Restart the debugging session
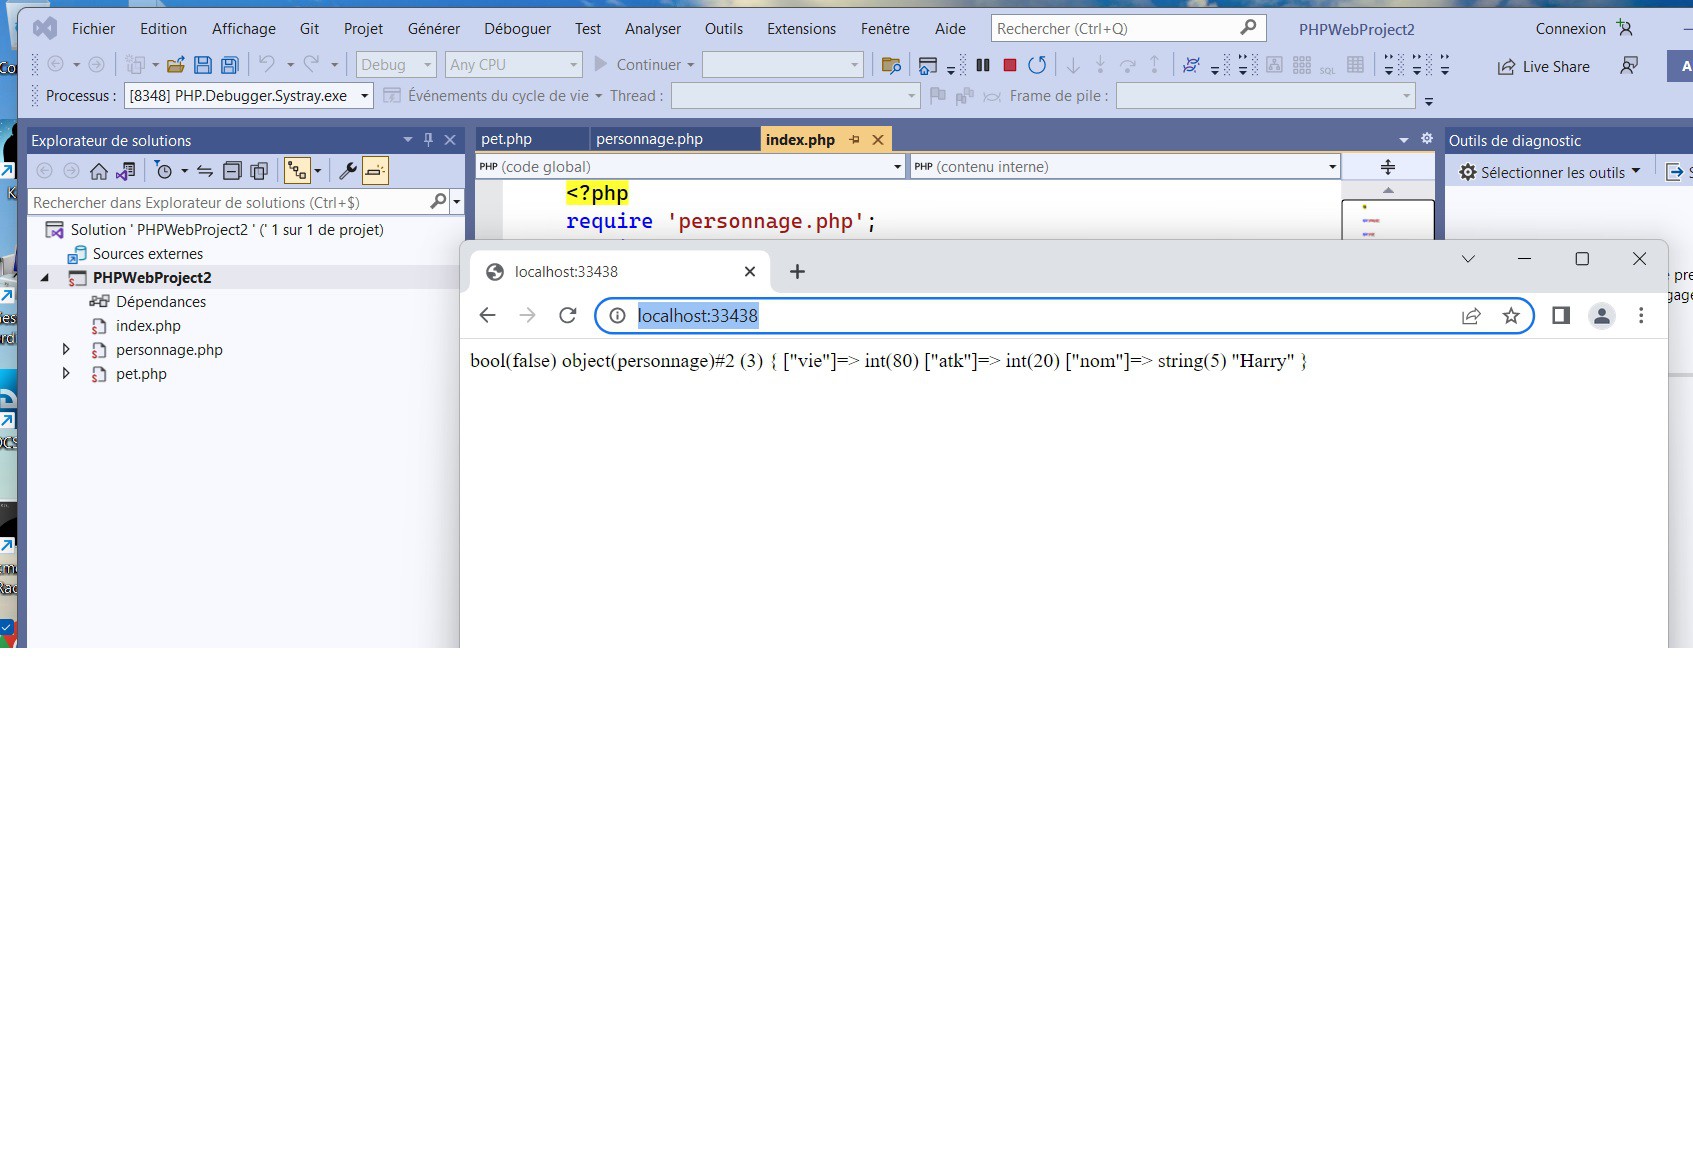This screenshot has height=1160, width=1693. pos(1037,65)
